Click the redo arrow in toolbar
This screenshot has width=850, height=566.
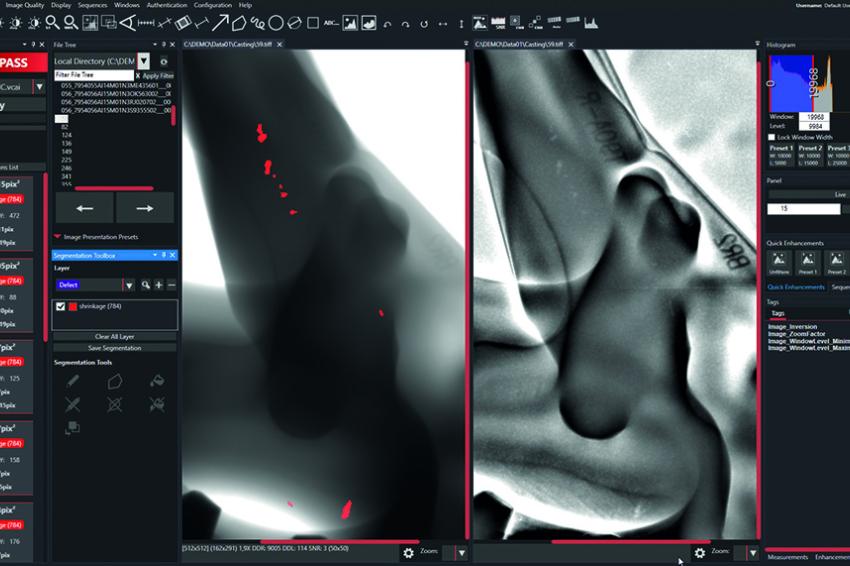tap(405, 24)
